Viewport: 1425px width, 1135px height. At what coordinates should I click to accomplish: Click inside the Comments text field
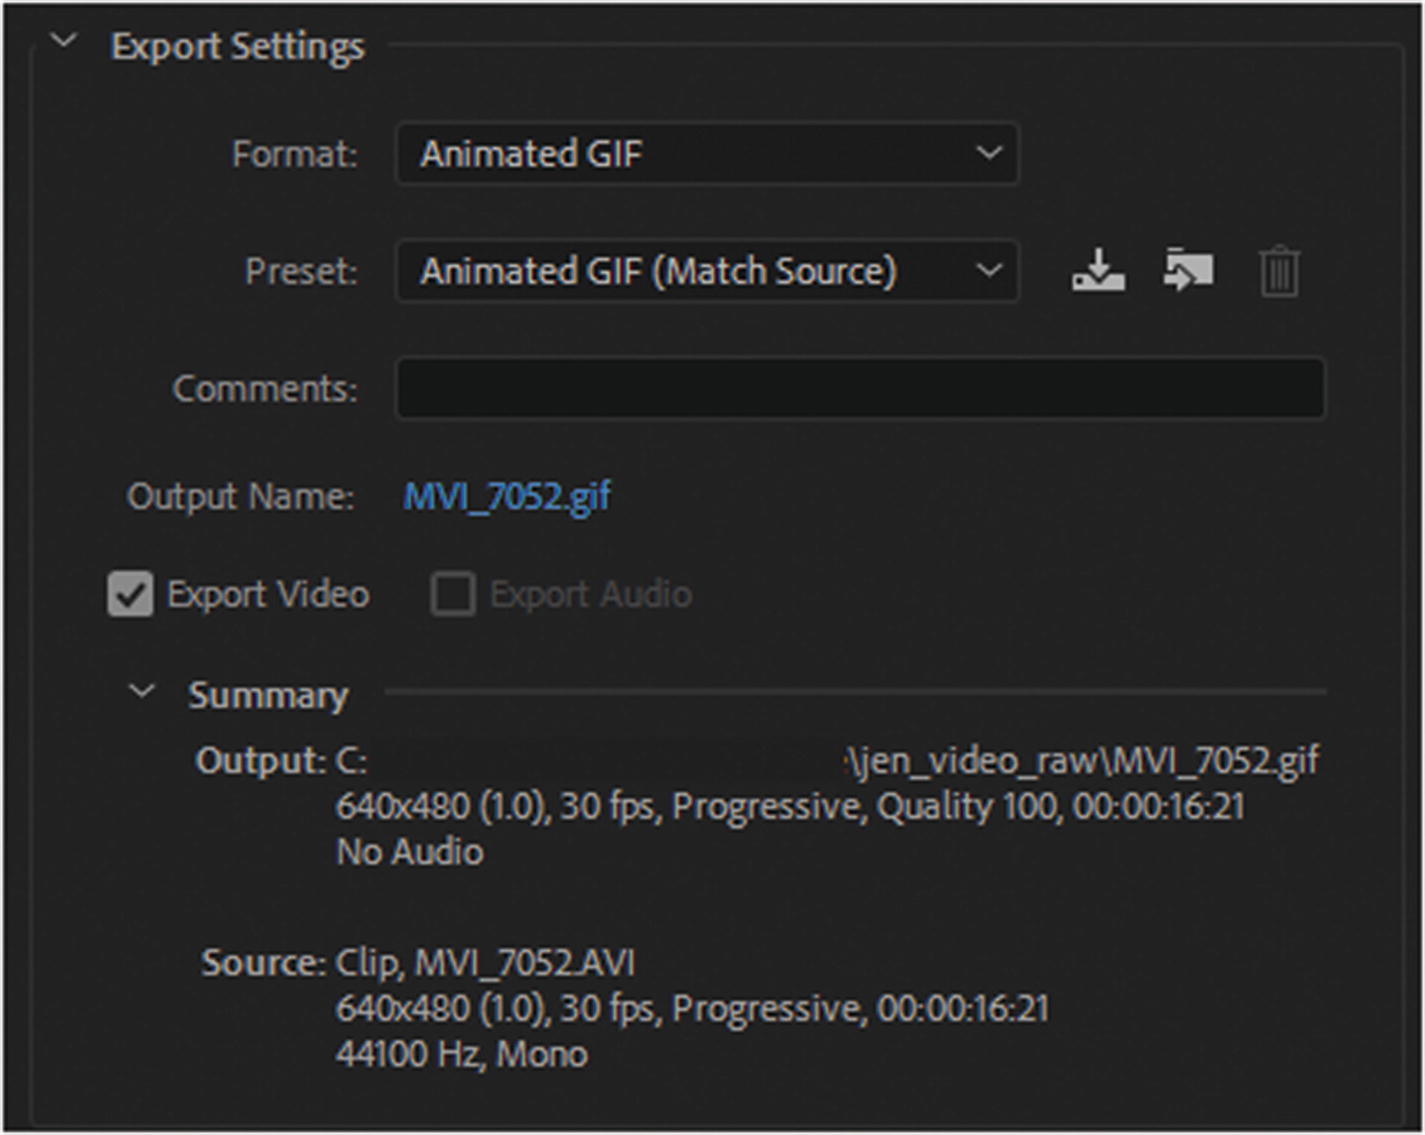[x=860, y=388]
